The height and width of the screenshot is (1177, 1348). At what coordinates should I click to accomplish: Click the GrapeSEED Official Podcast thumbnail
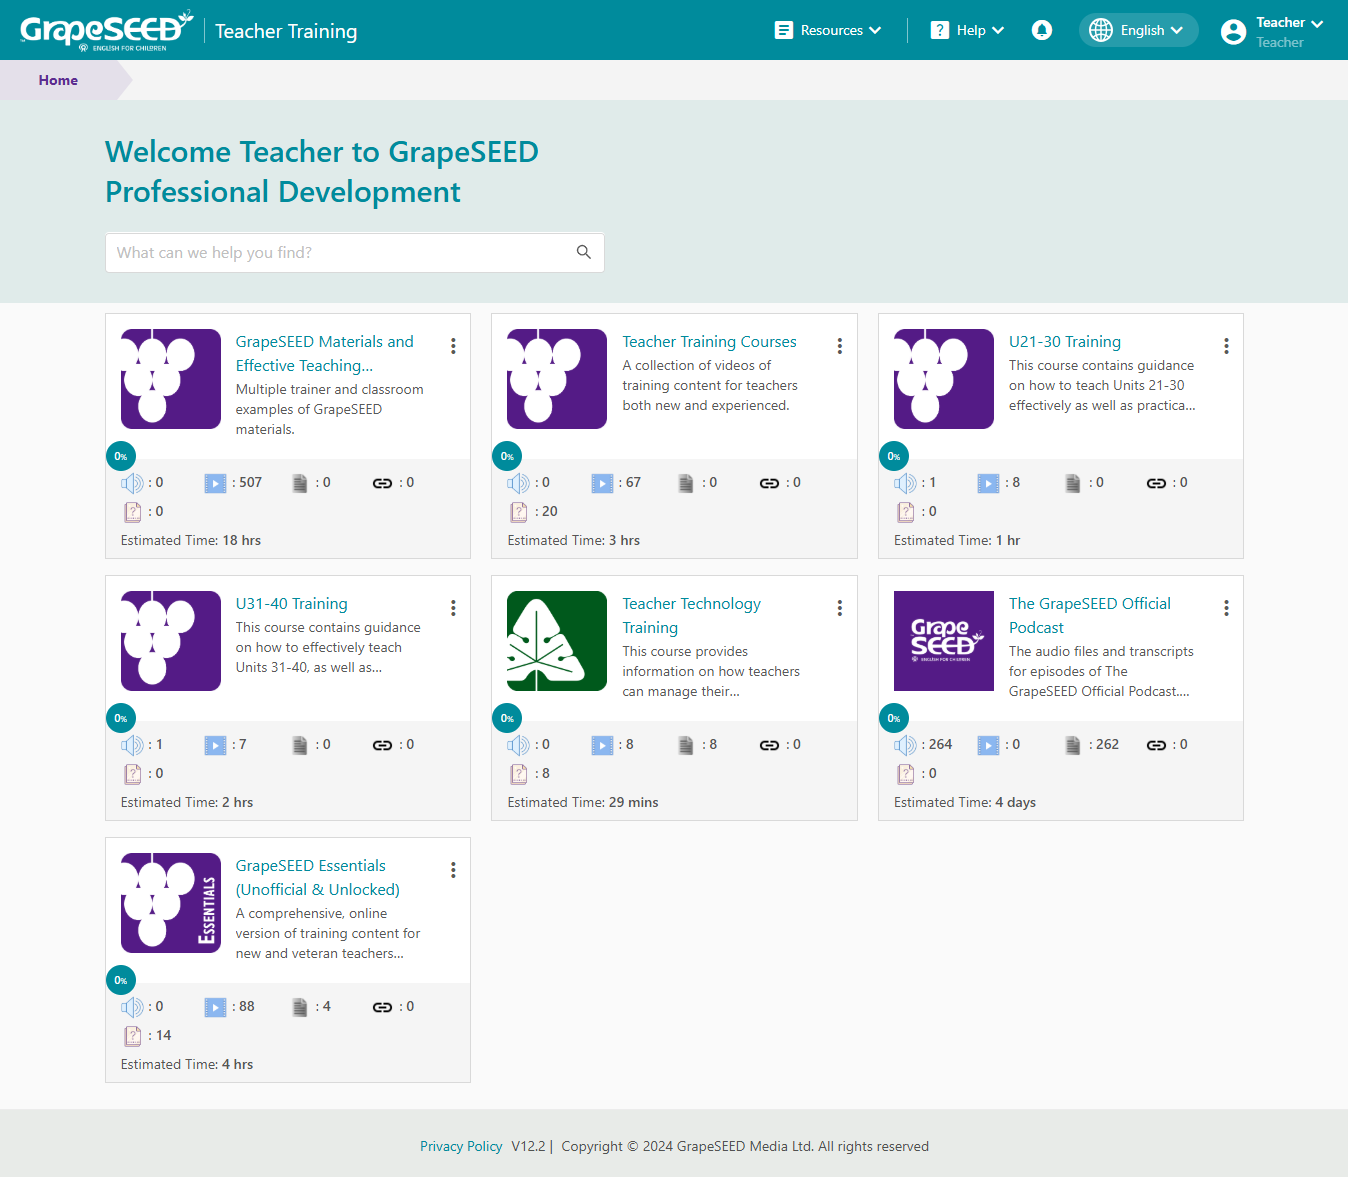[x=944, y=641]
